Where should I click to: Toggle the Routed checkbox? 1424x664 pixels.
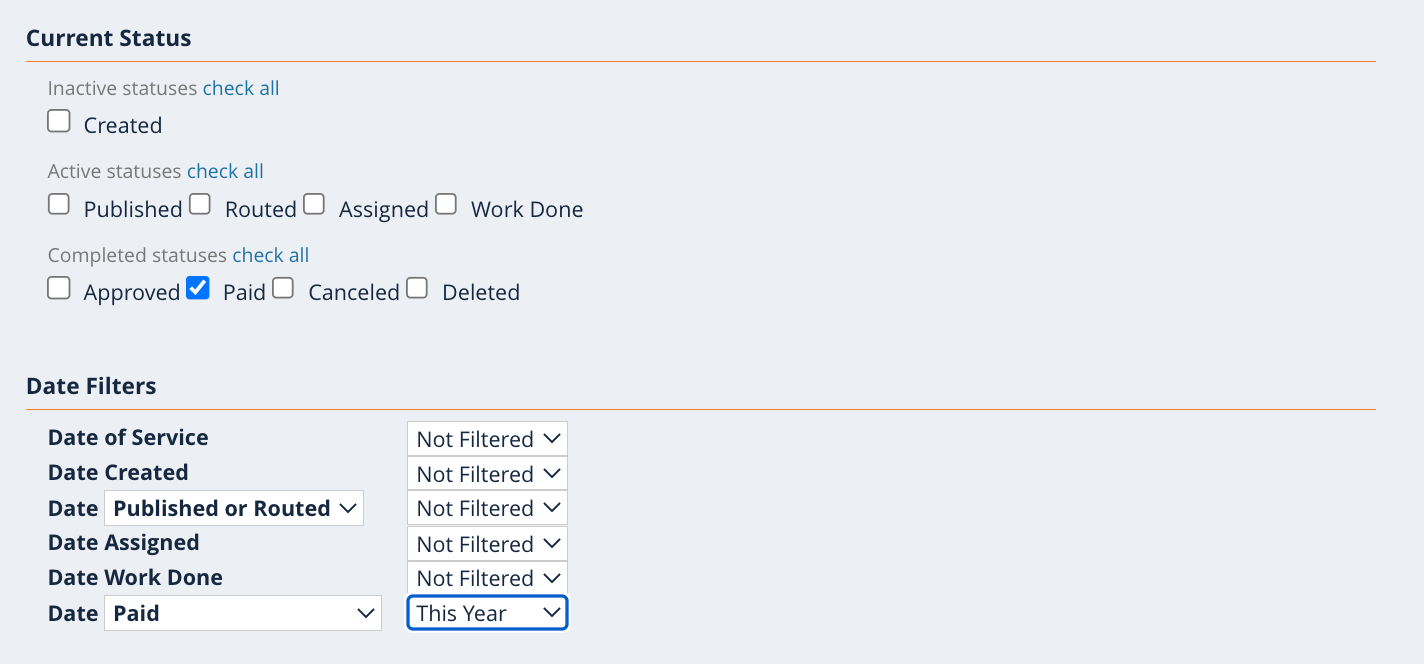point(200,205)
